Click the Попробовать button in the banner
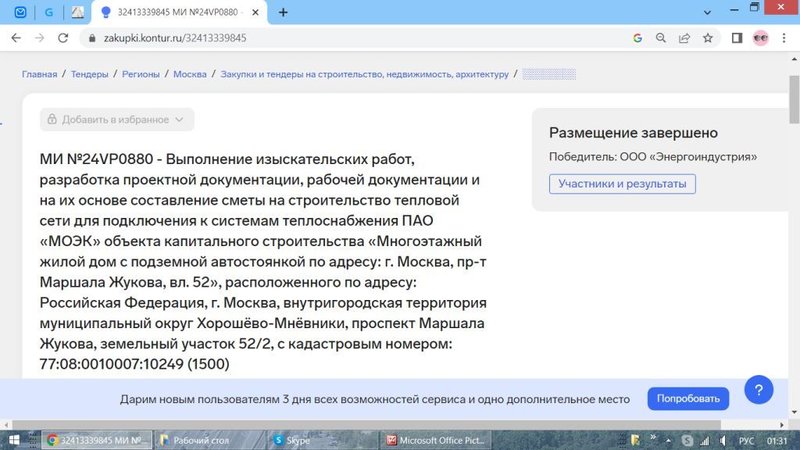 tap(688, 398)
